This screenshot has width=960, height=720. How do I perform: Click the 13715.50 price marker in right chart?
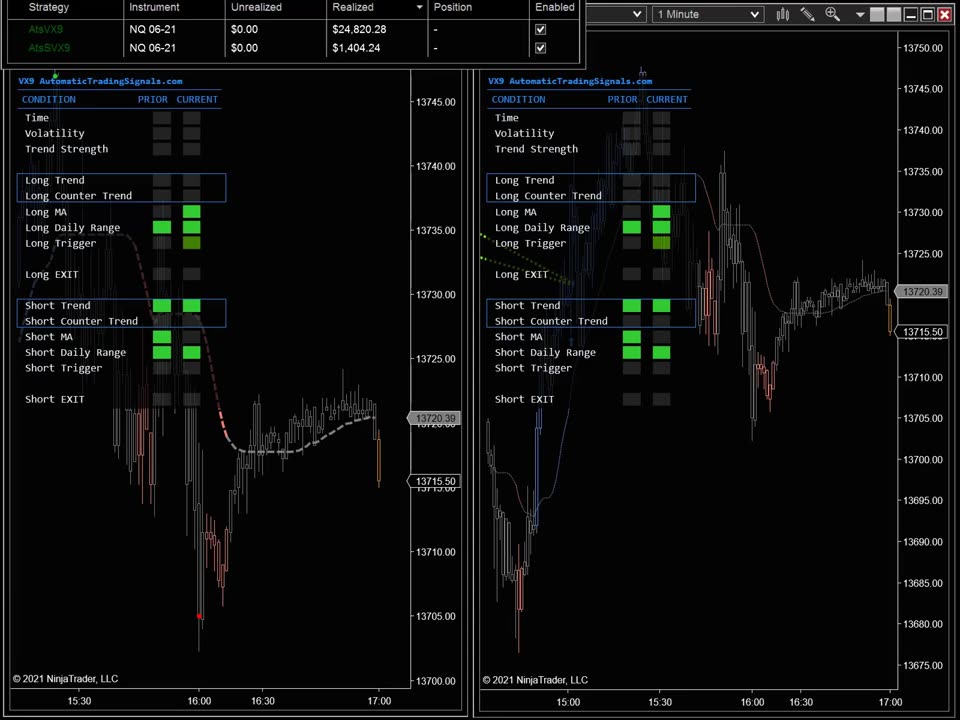click(922, 332)
